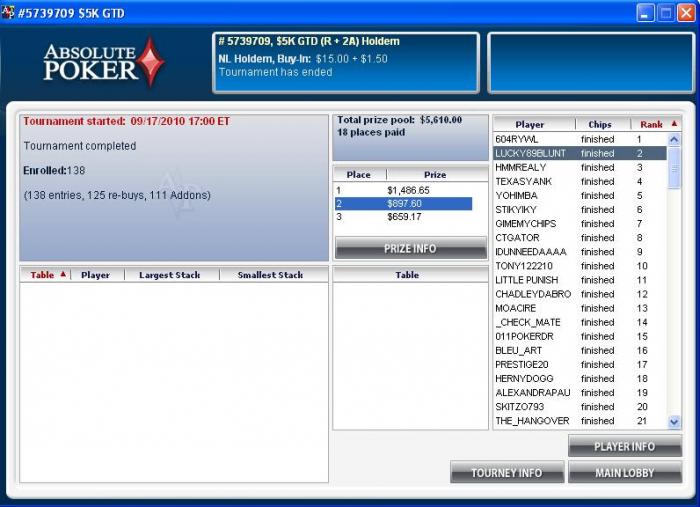Select player TONY122210

(x=580, y=266)
